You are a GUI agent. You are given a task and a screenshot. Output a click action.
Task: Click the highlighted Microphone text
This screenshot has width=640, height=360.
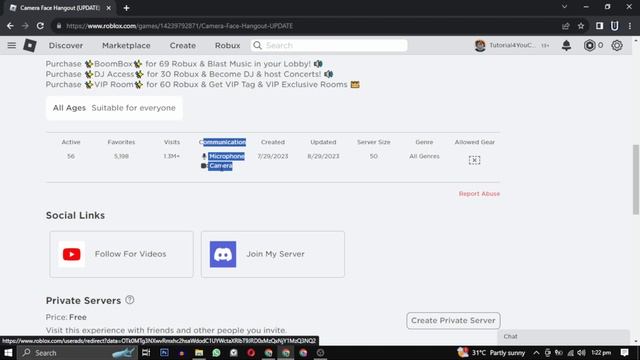click(x=227, y=156)
